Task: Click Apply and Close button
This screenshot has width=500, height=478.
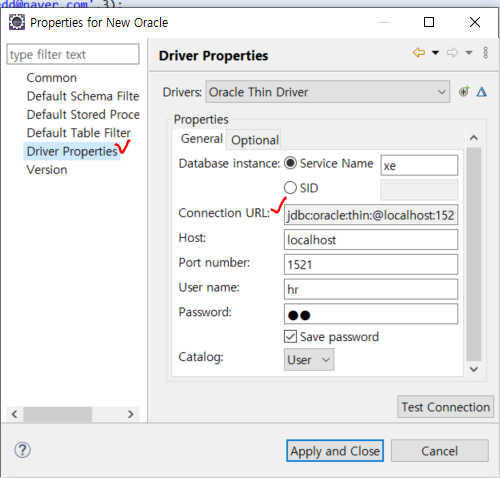Action: pos(335,451)
